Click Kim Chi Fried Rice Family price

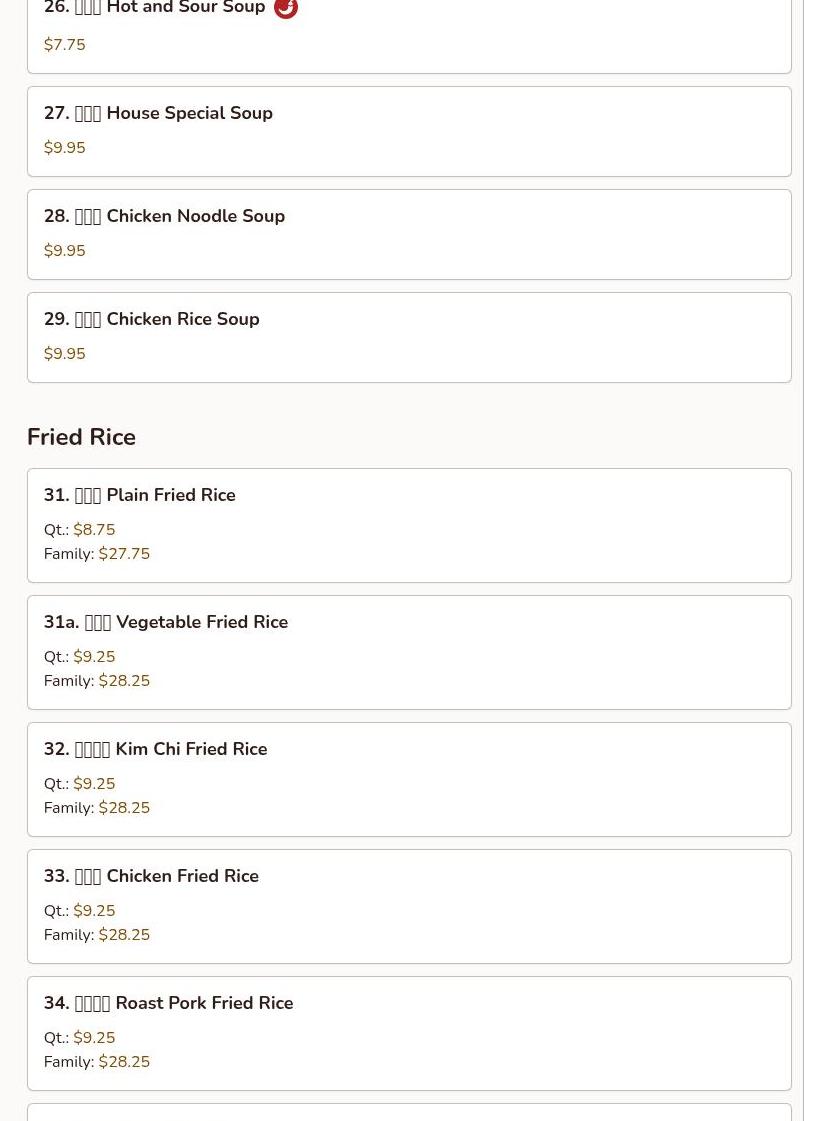click(124, 808)
